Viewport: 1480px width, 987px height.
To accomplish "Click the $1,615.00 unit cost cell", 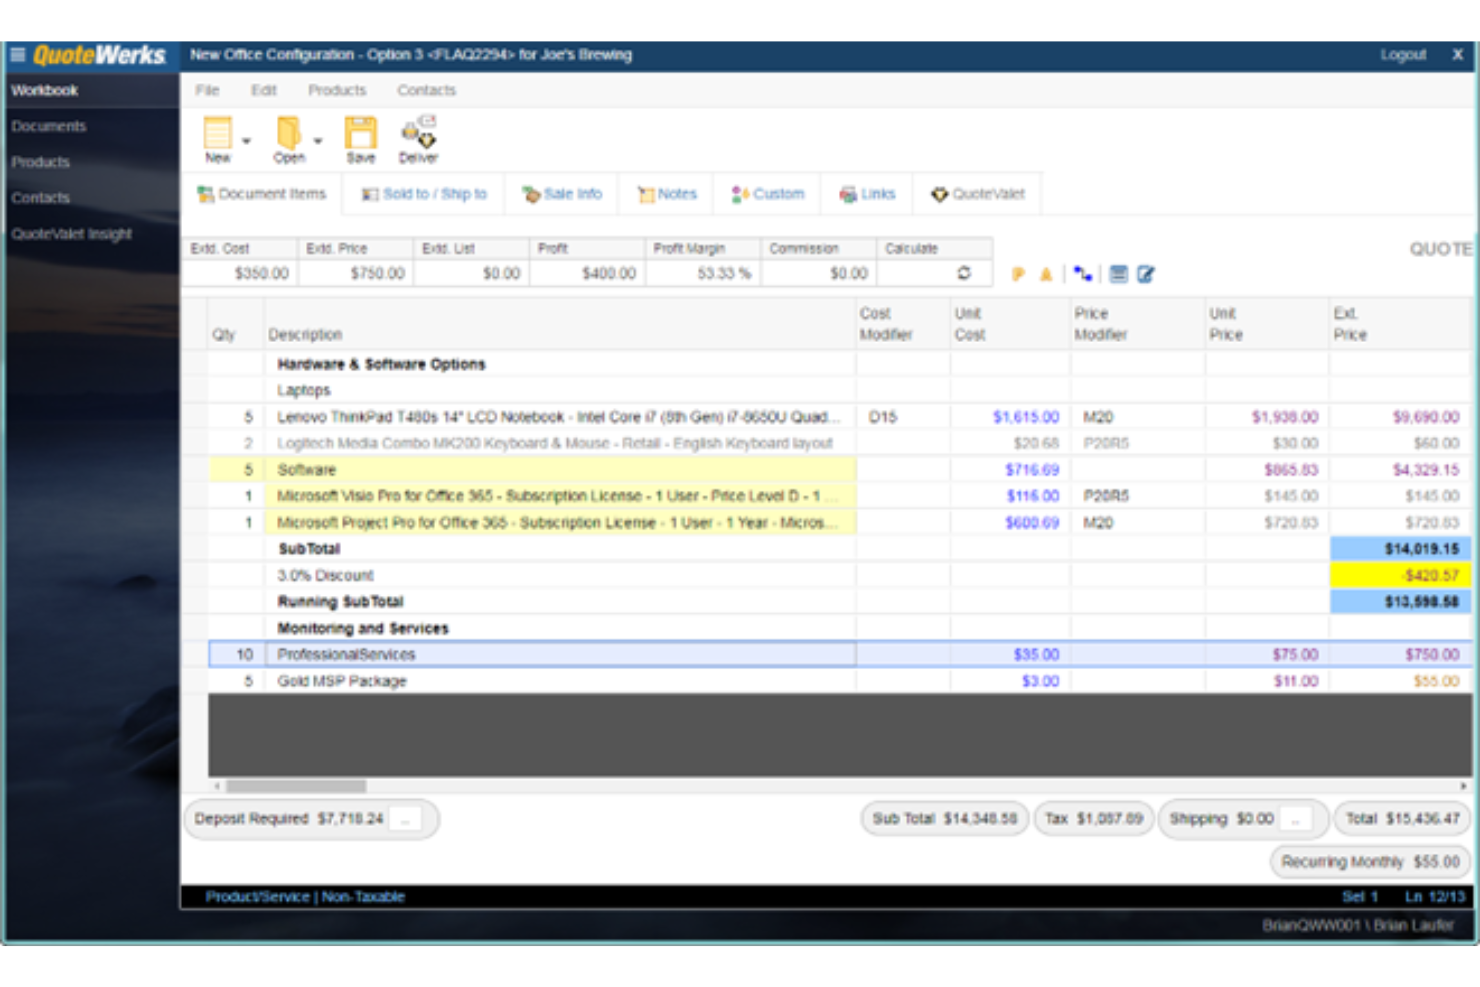I will [x=1010, y=417].
